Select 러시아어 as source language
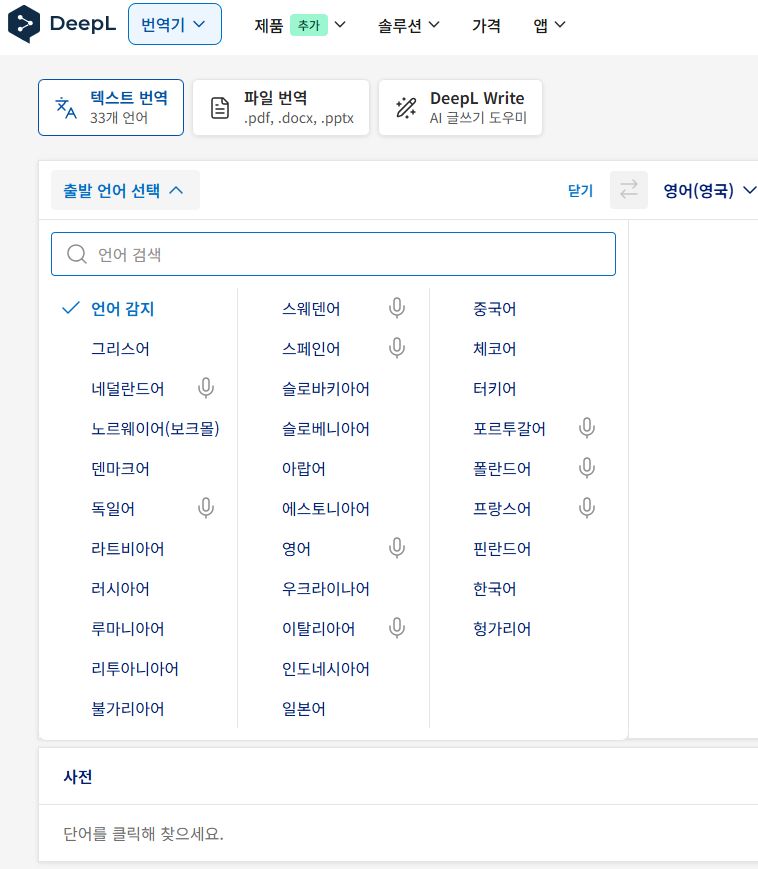 coord(120,588)
